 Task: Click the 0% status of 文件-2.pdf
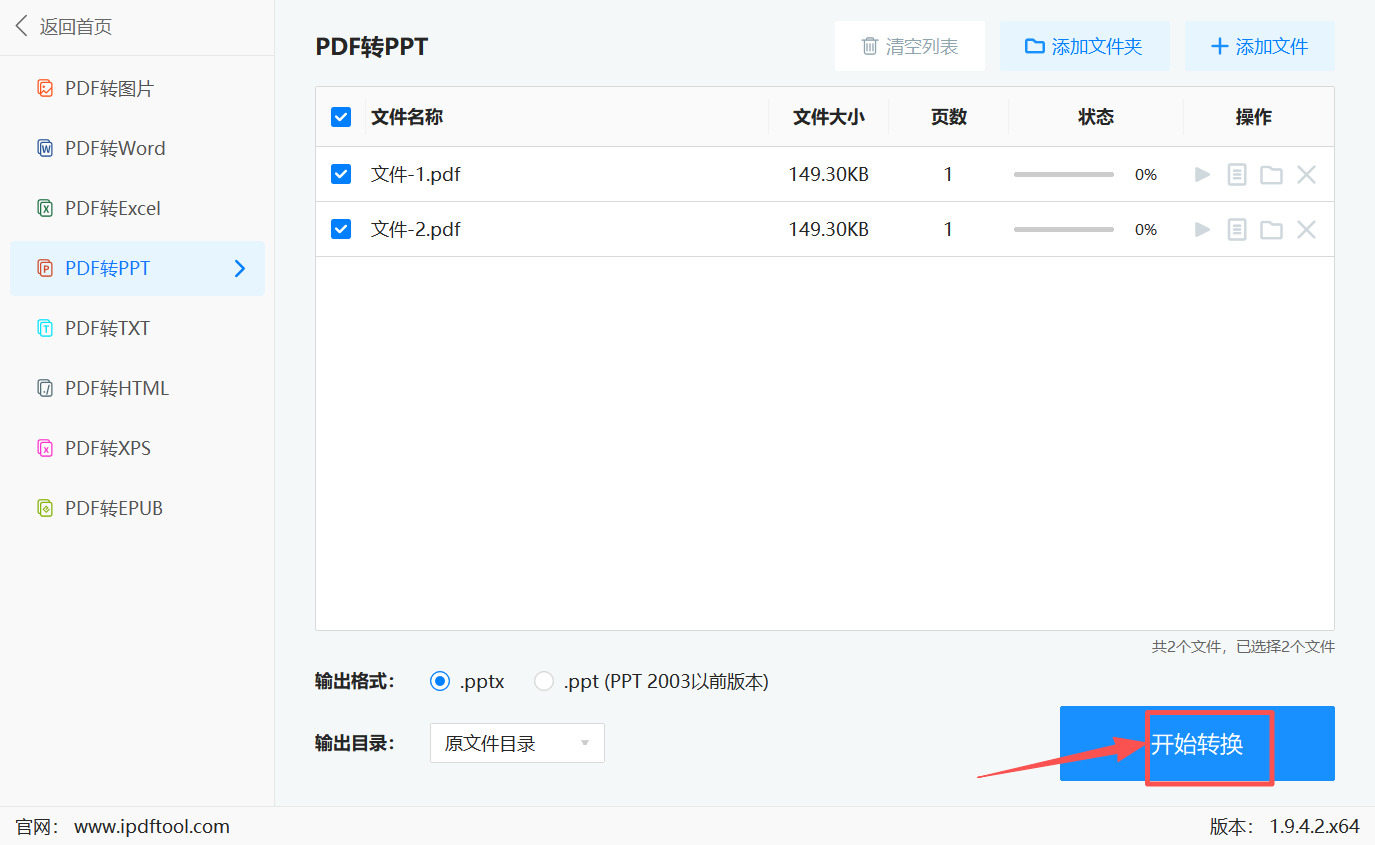[x=1146, y=230]
